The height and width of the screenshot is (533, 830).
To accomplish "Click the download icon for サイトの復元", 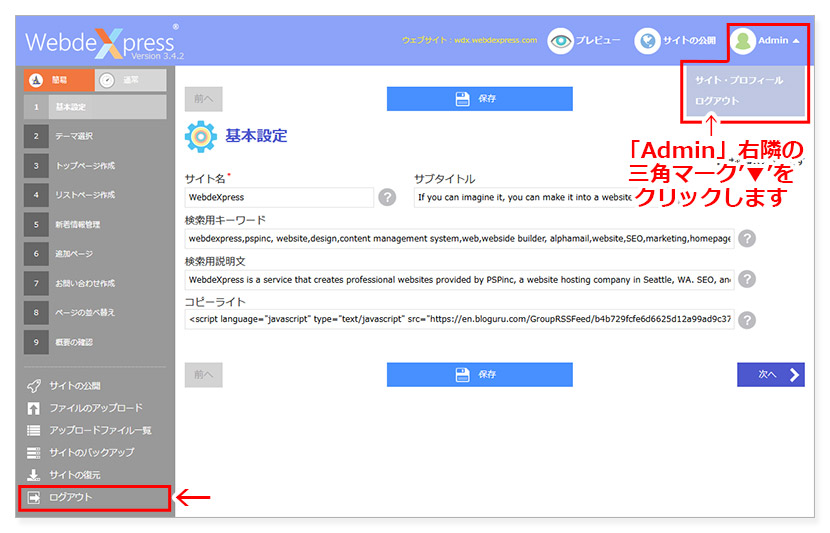I will pos(34,475).
